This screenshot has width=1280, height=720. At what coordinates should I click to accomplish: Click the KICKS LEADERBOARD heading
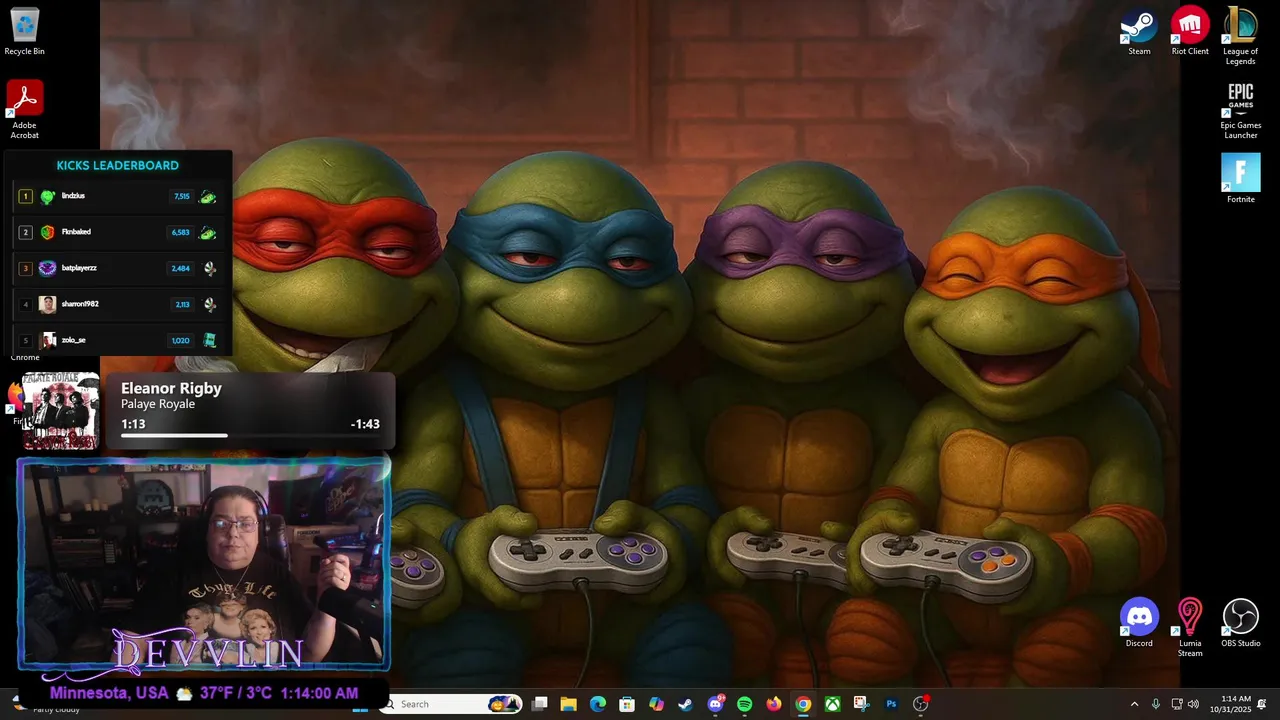point(117,165)
